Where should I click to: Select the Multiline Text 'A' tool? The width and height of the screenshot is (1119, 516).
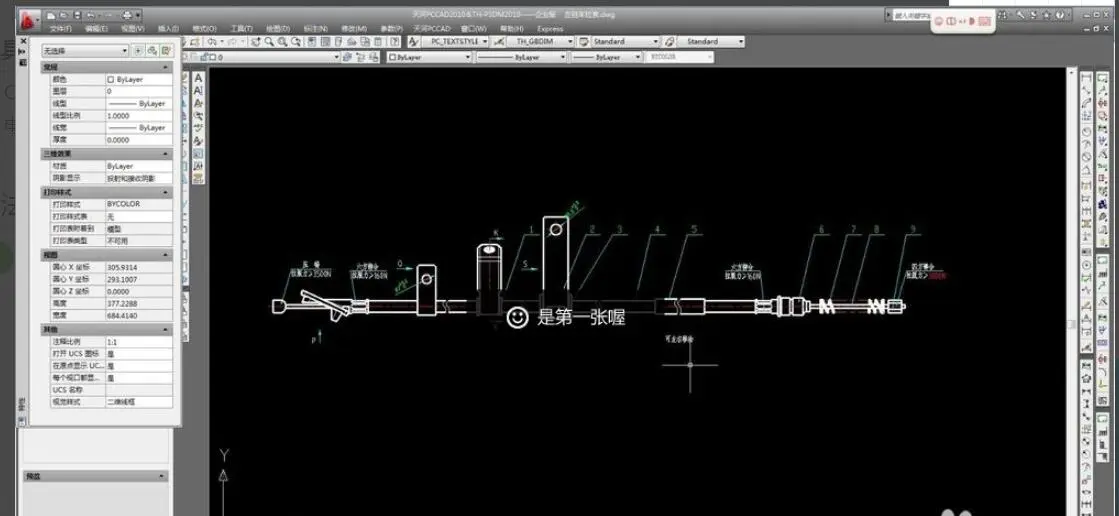[198, 77]
